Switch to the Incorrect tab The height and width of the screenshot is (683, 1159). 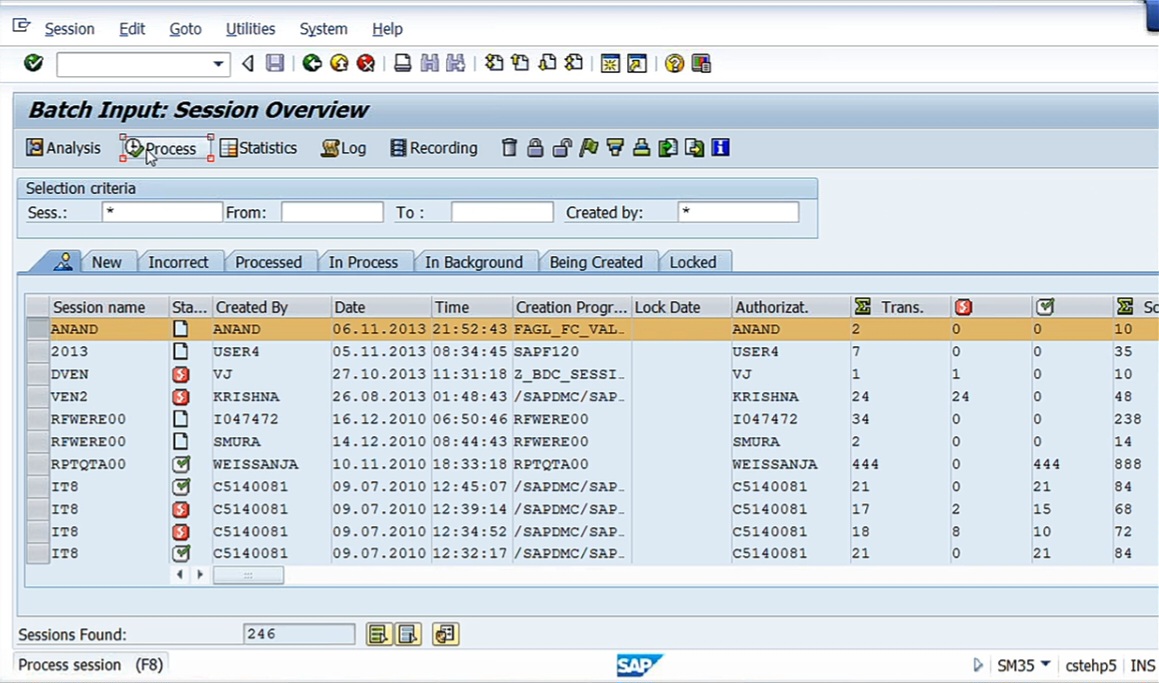(178, 262)
